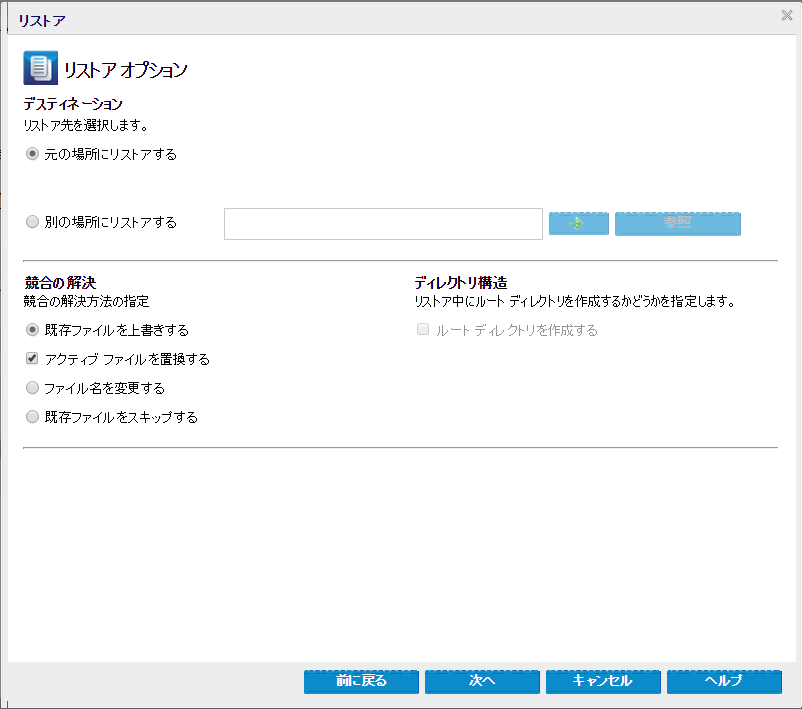
Task: Select 別の場所にリストアする radio button
Action: [x=32, y=221]
